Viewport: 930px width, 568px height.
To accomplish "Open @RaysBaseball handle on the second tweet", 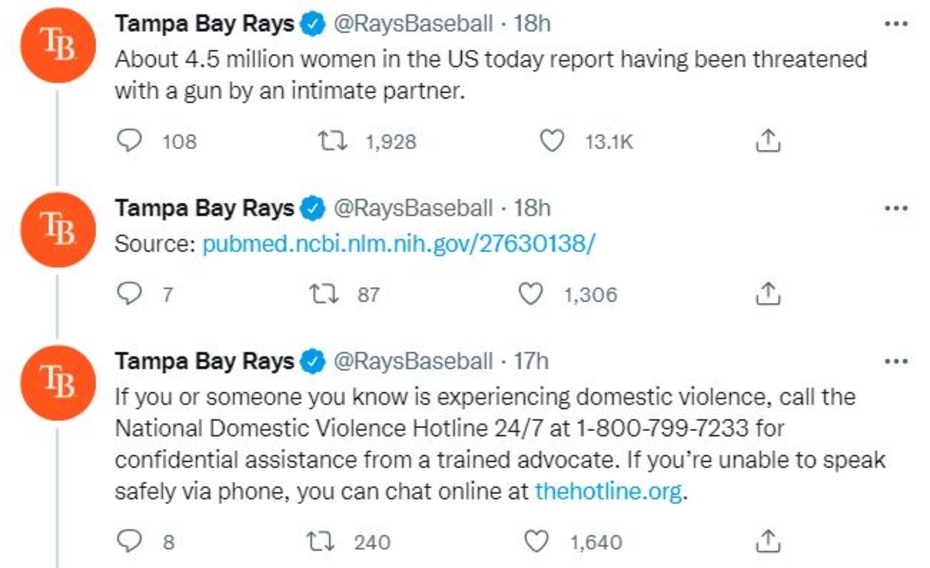I will pos(412,208).
